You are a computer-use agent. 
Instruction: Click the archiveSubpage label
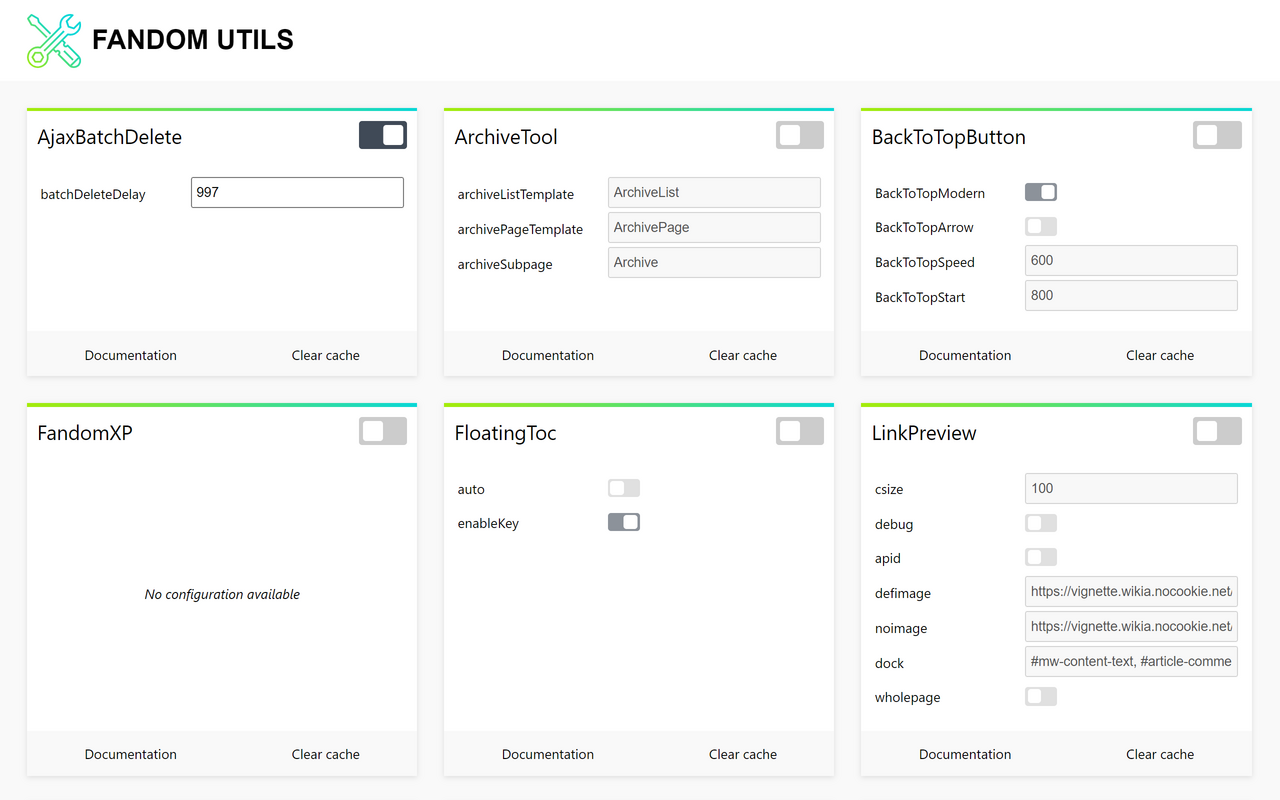point(505,264)
